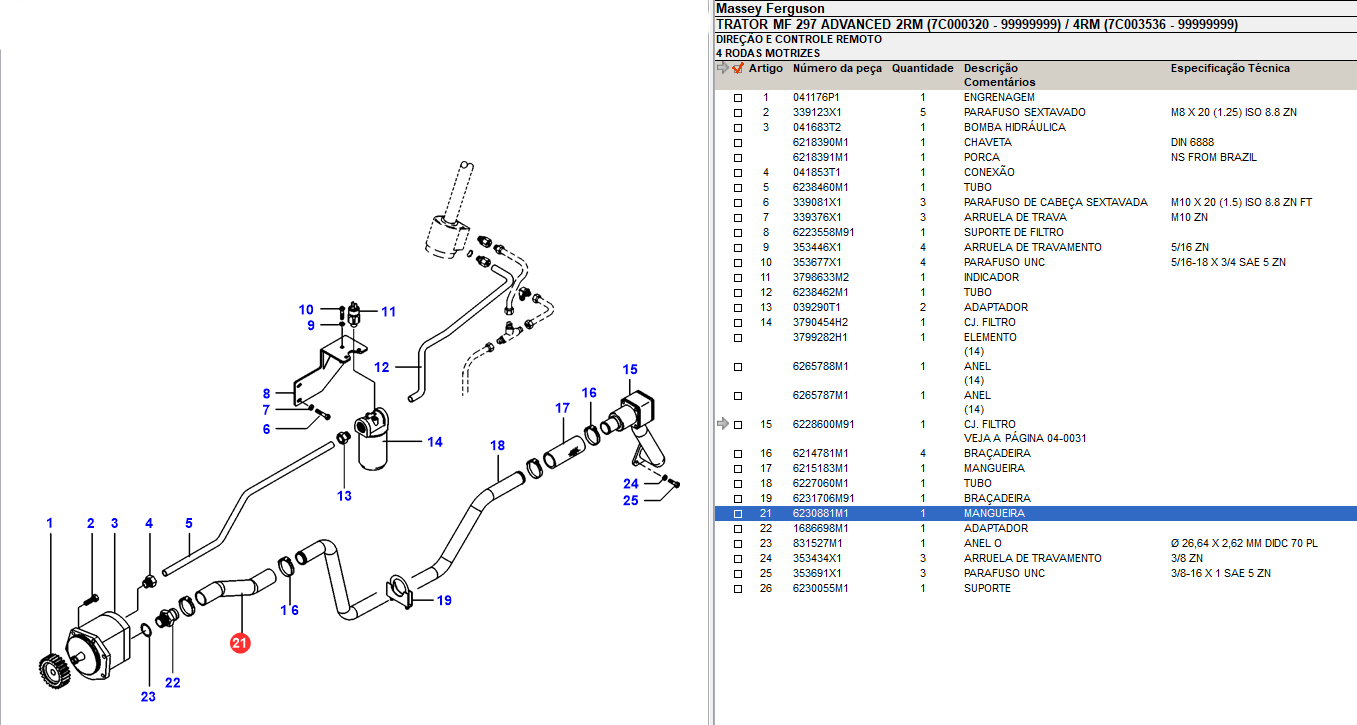Select callout number 14 on the diagram
This screenshot has width=1357, height=725.
coord(434,442)
